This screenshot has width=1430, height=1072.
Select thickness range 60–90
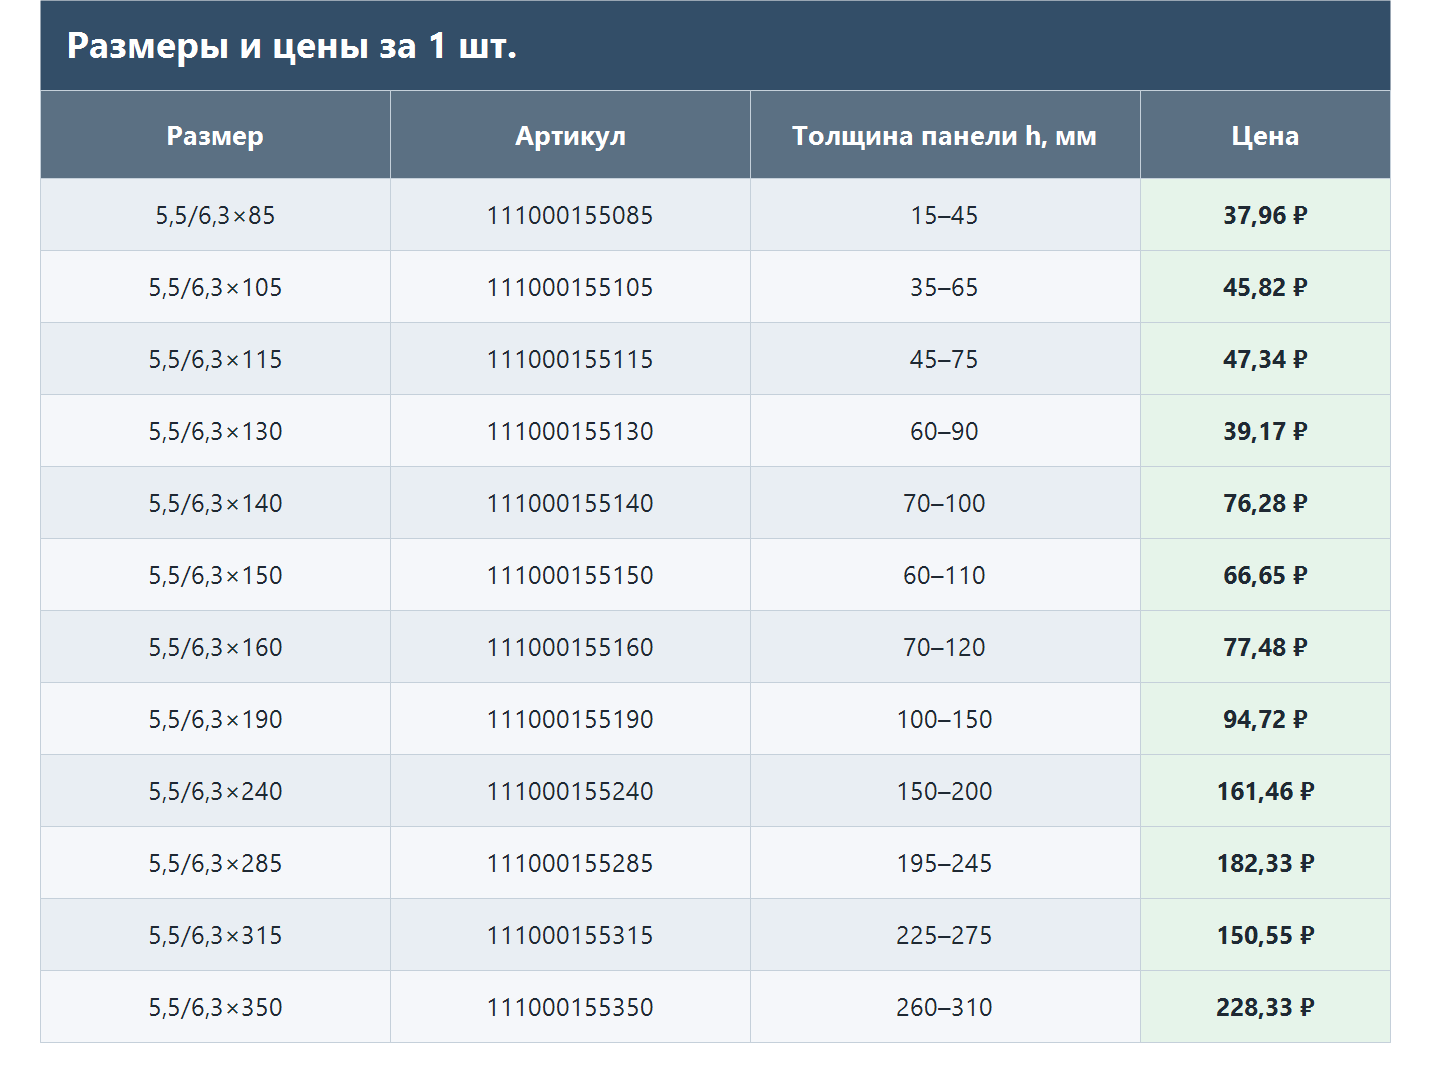point(944,431)
